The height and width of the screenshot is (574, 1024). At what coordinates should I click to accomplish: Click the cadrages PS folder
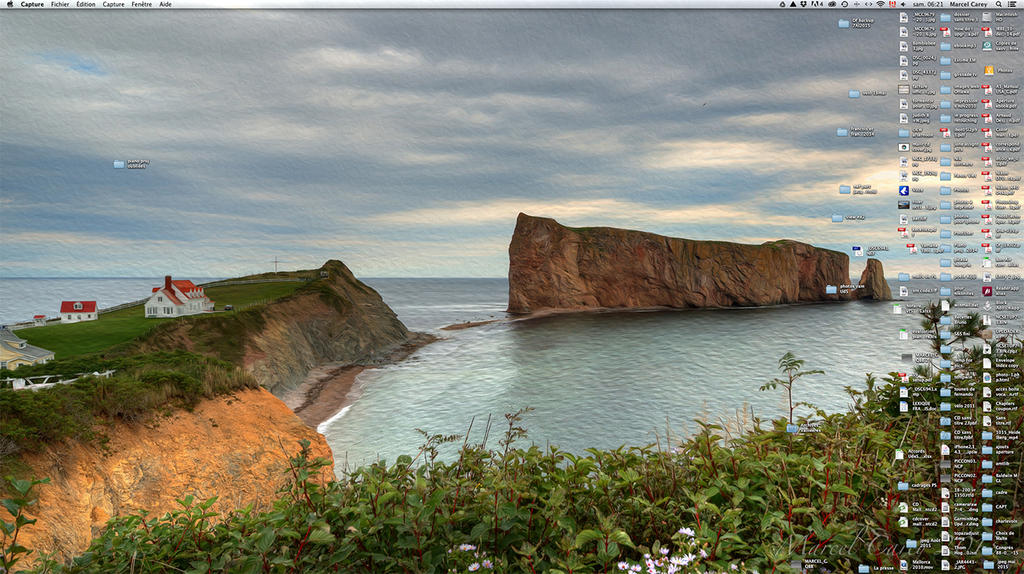[x=903, y=486]
